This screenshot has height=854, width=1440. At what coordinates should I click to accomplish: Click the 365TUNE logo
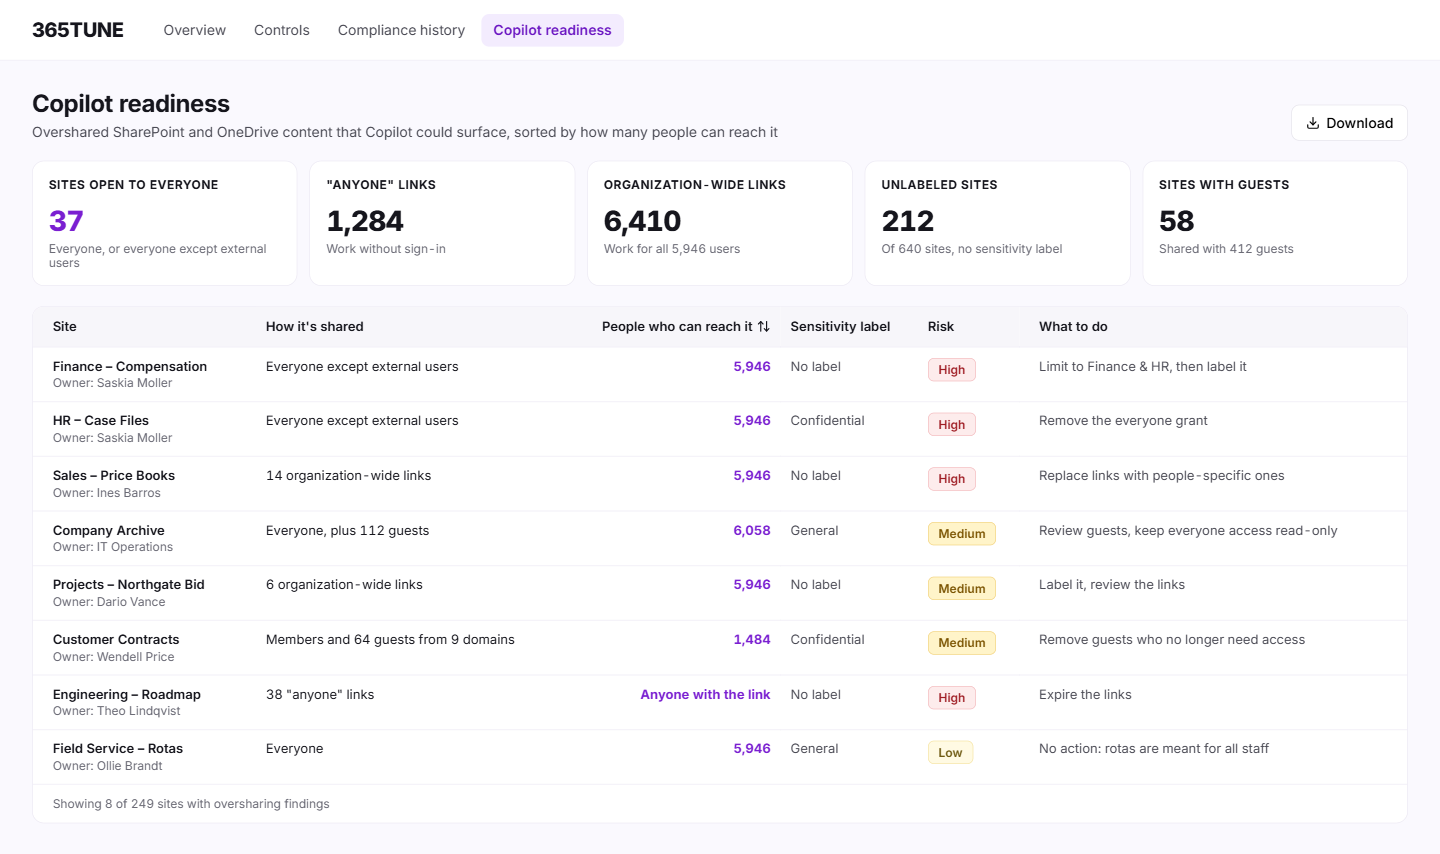(x=78, y=30)
